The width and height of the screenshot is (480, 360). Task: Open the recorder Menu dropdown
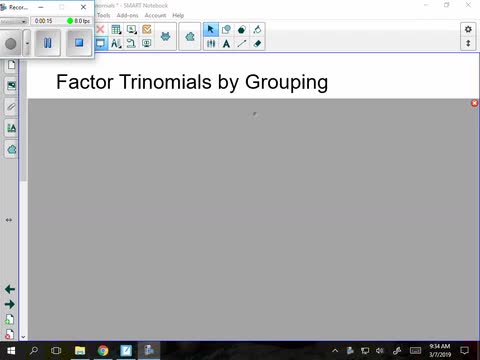click(x=14, y=21)
